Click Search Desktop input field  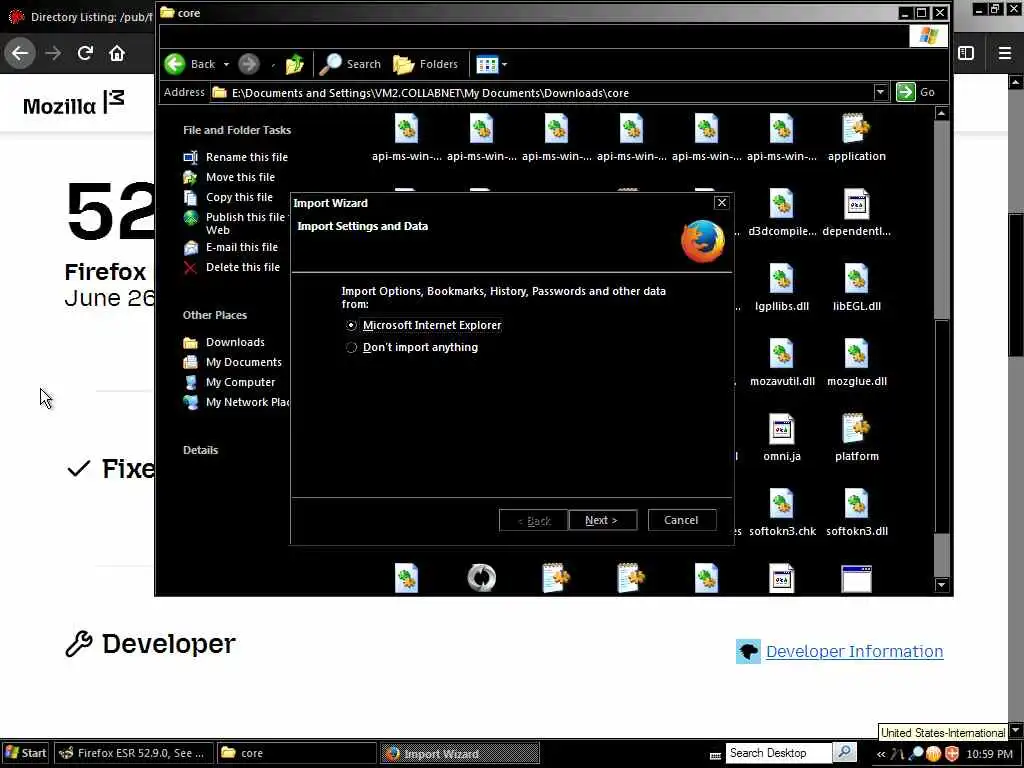click(x=778, y=753)
